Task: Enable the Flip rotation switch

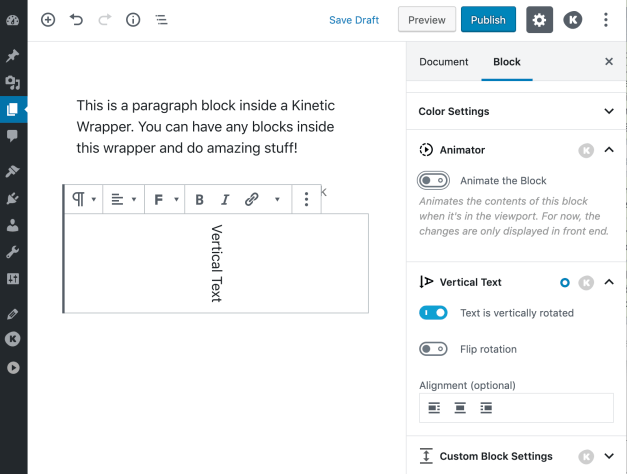Action: pos(433,349)
